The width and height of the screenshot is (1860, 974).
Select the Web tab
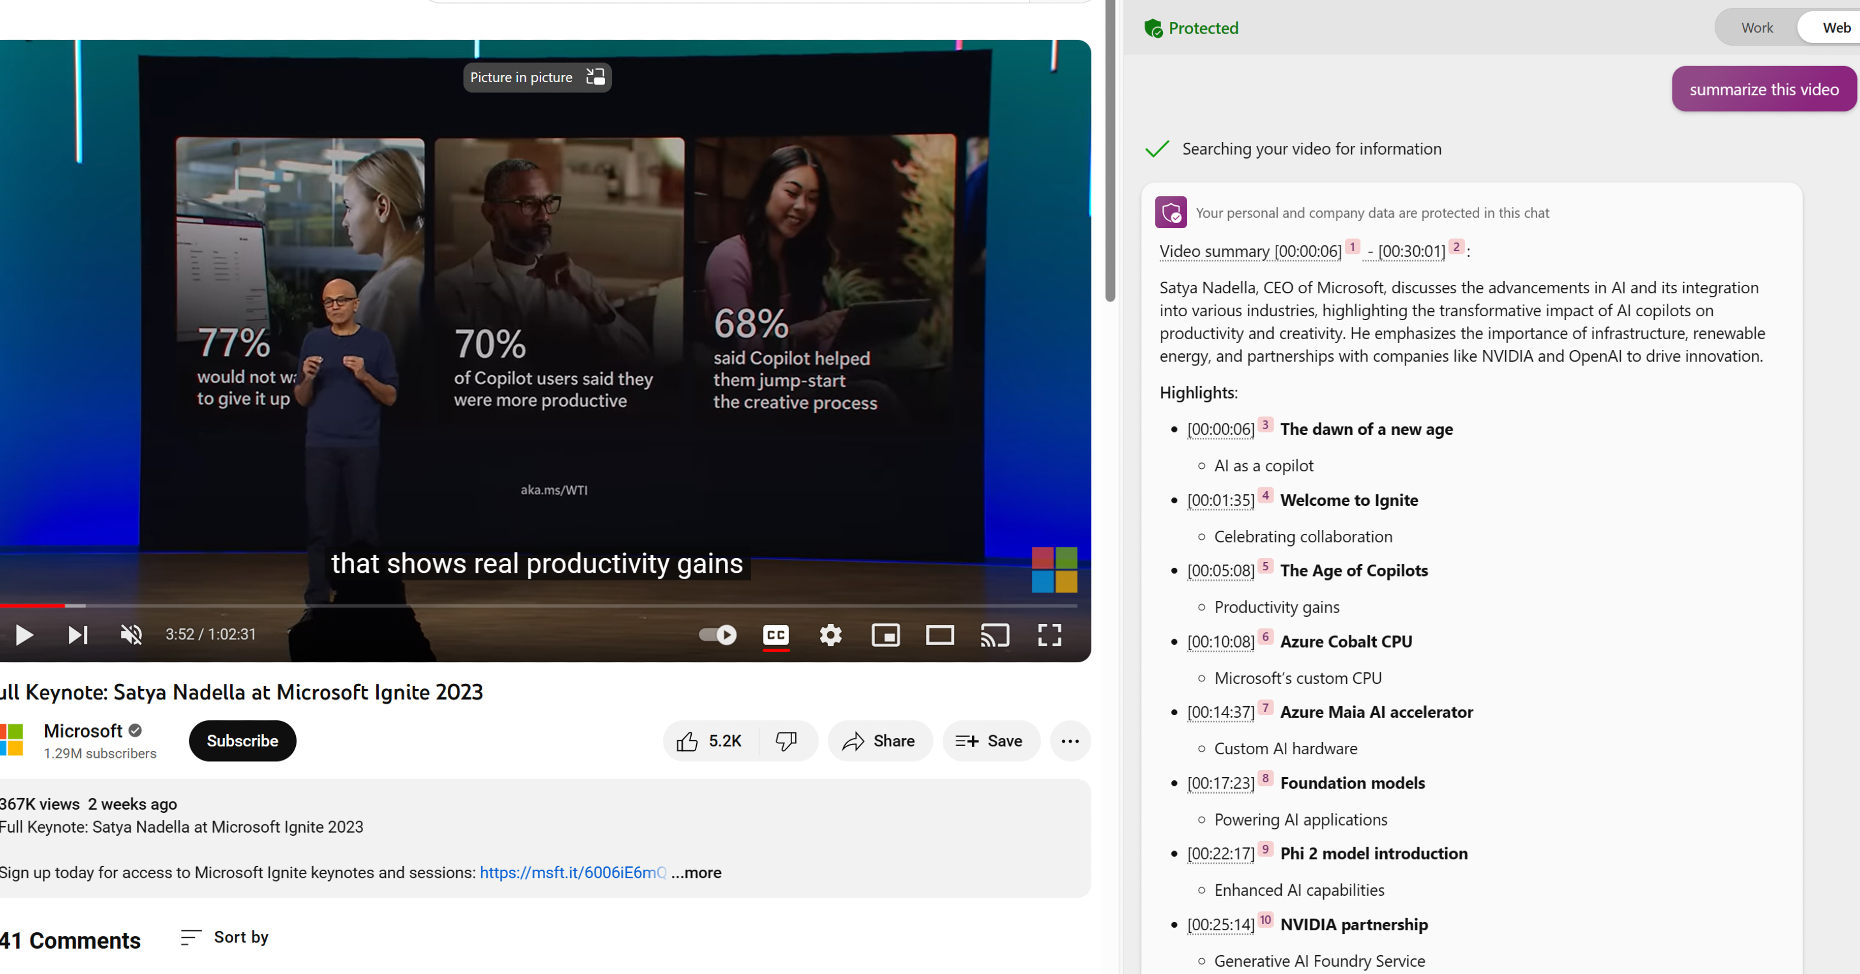[x=1836, y=27]
